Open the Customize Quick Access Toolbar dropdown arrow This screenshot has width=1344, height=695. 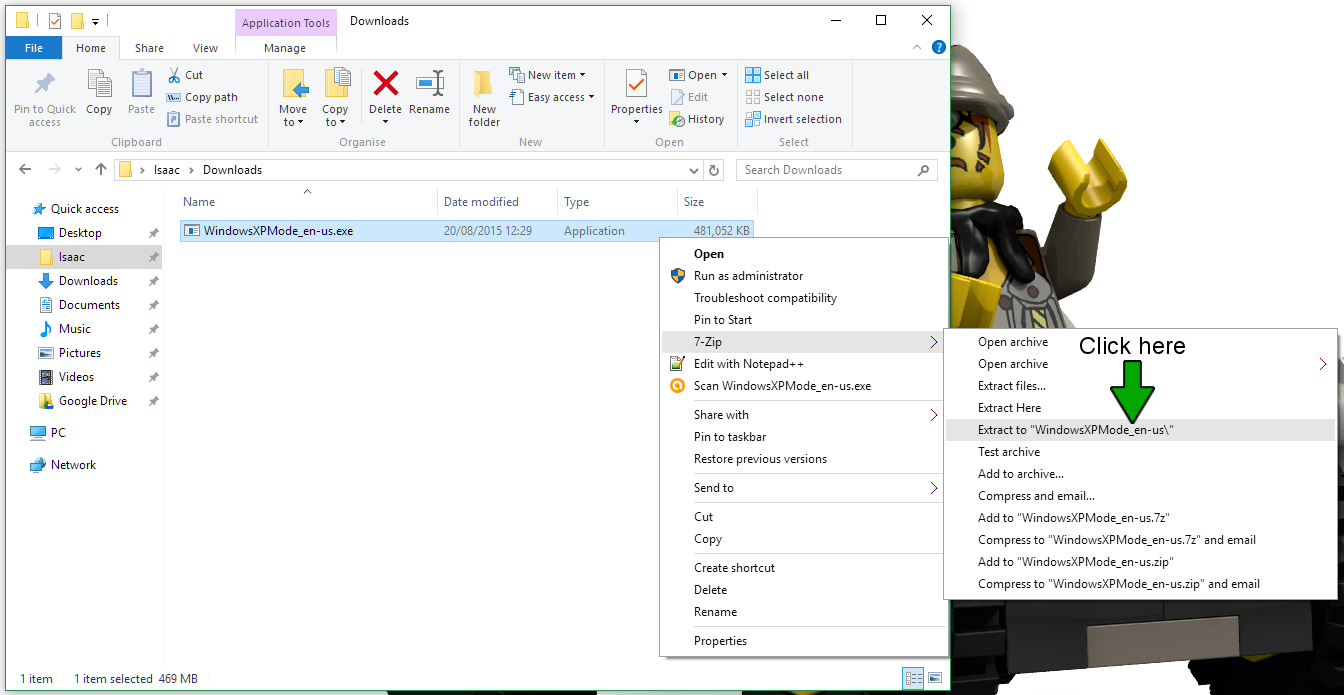pyautogui.click(x=95, y=21)
